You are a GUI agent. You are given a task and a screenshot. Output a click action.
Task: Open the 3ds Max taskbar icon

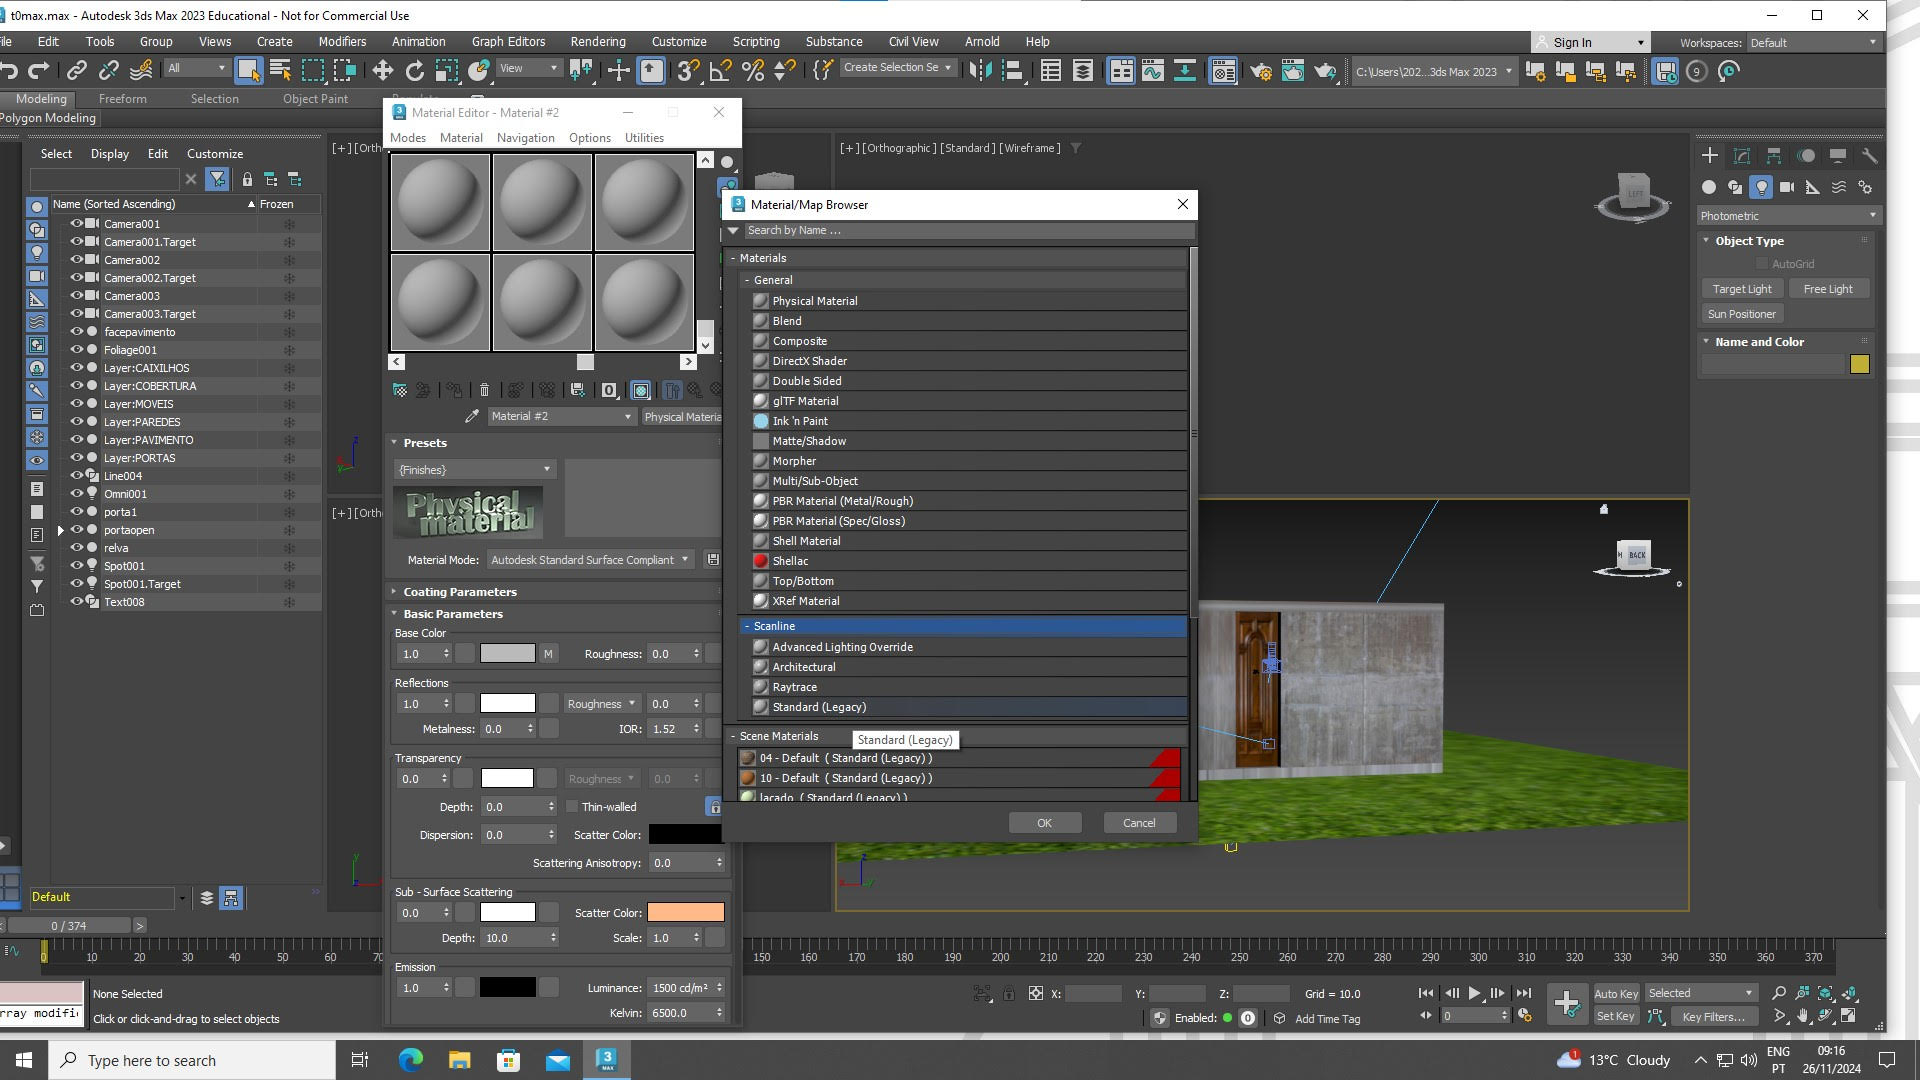point(607,1060)
